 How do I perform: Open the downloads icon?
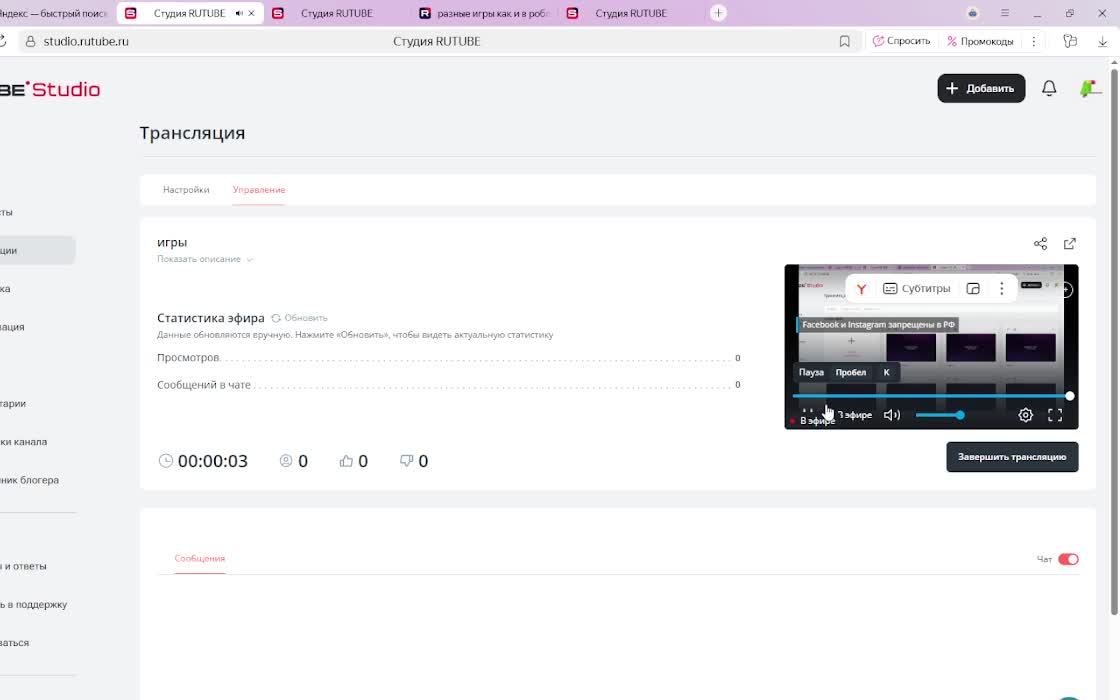tap(1103, 41)
